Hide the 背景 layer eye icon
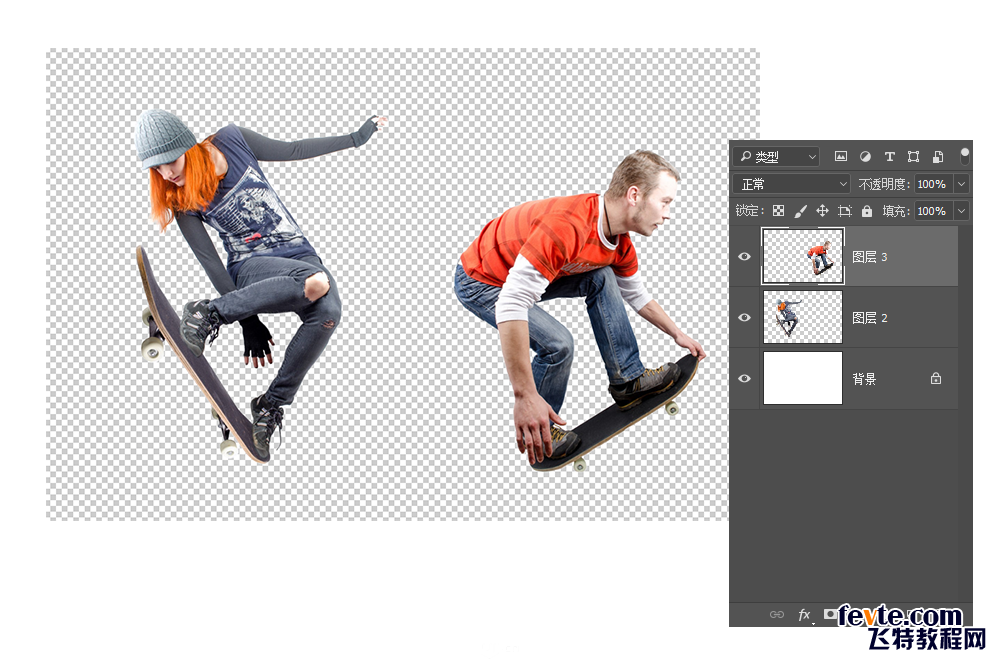Screen dimensions: 1000x664 point(744,378)
